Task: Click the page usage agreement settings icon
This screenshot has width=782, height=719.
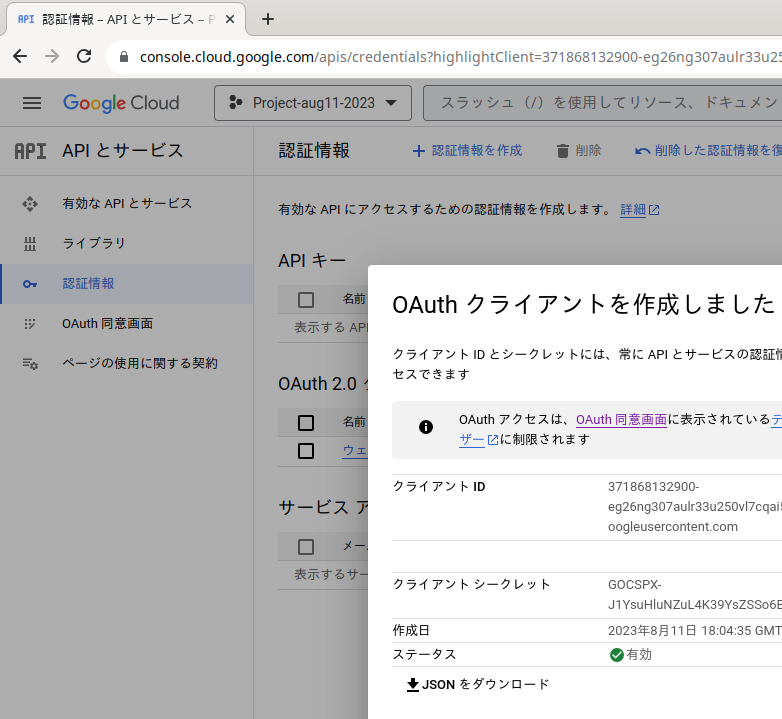Action: [x=30, y=363]
